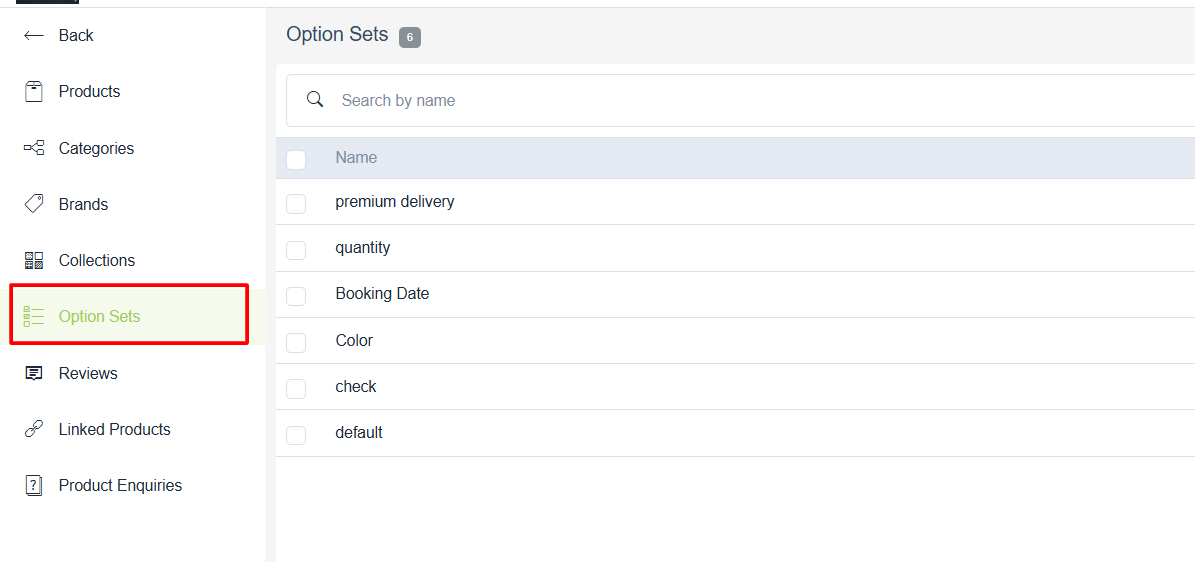Screen dimensions: 1195x562
Task: Click the Product Enquiries question icon
Action: coord(34,486)
